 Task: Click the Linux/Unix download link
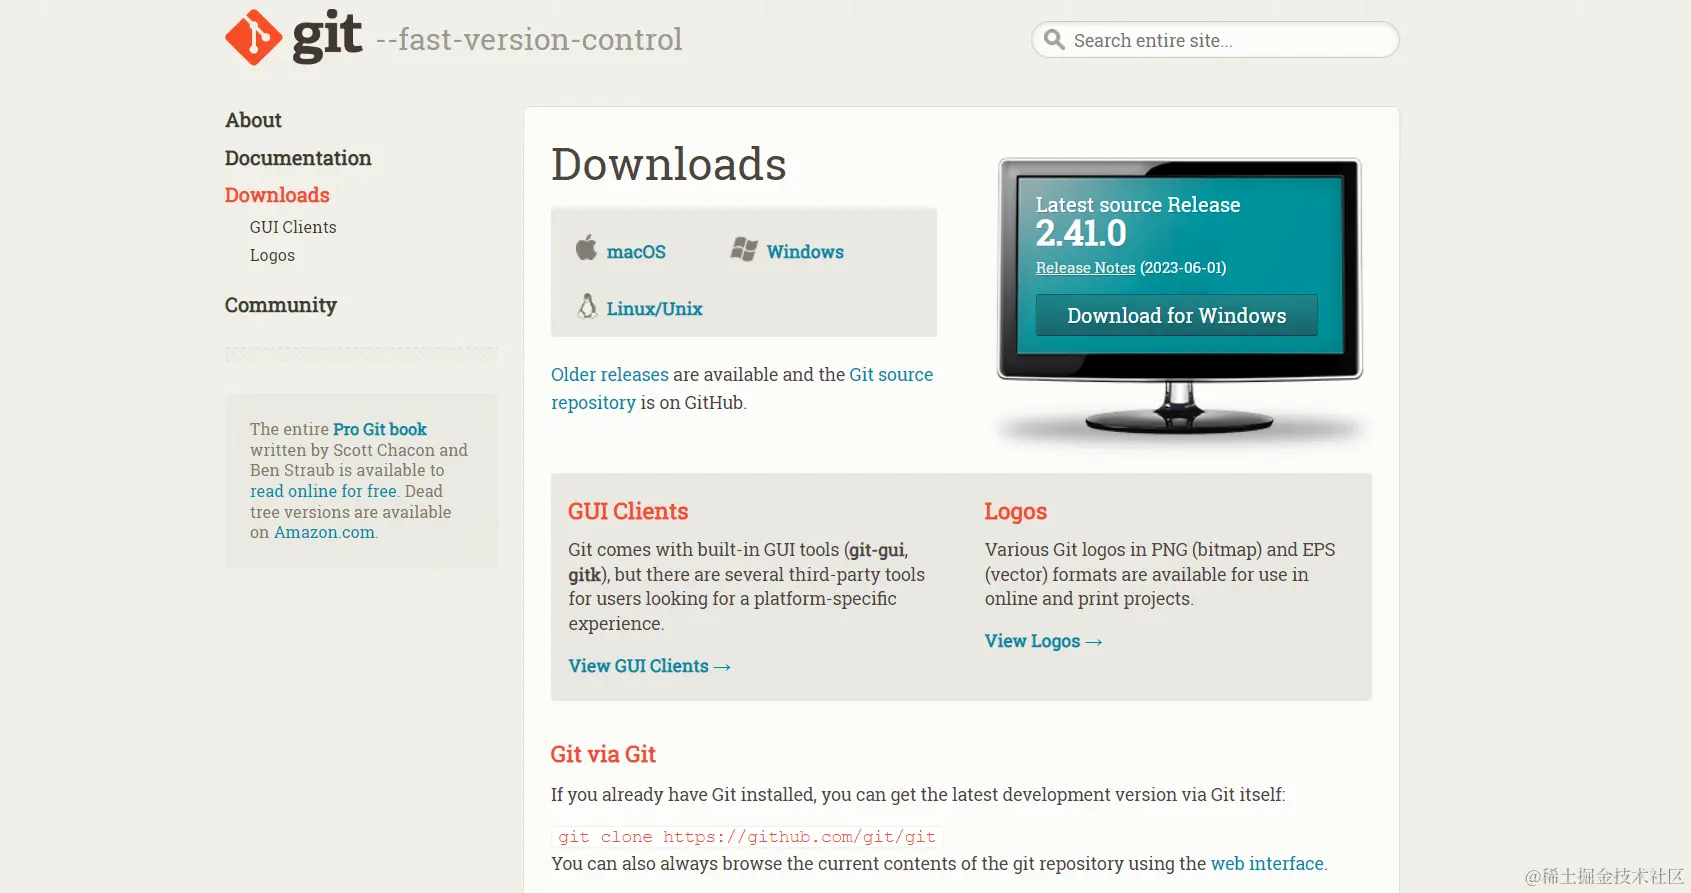[x=654, y=309]
